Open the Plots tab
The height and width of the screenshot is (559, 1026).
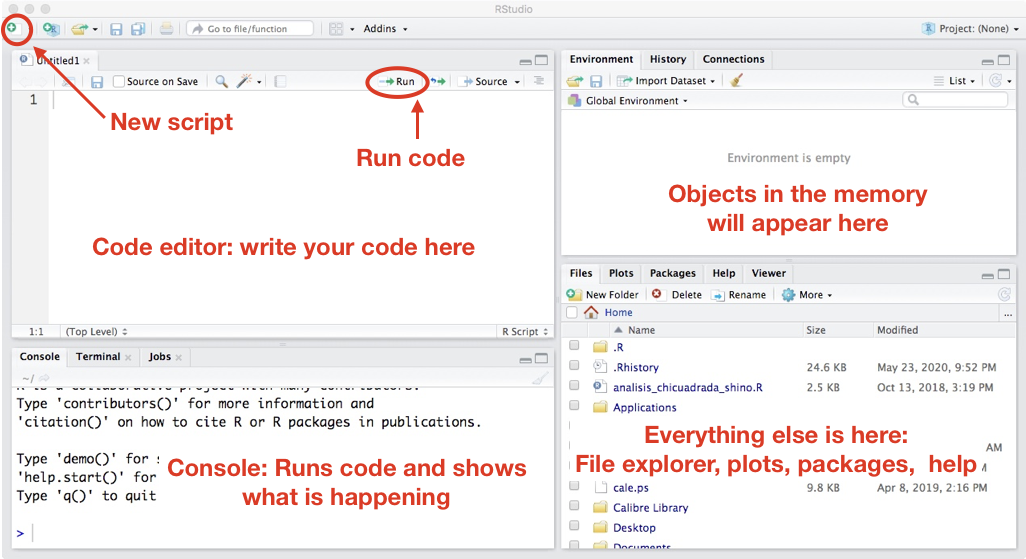[621, 273]
